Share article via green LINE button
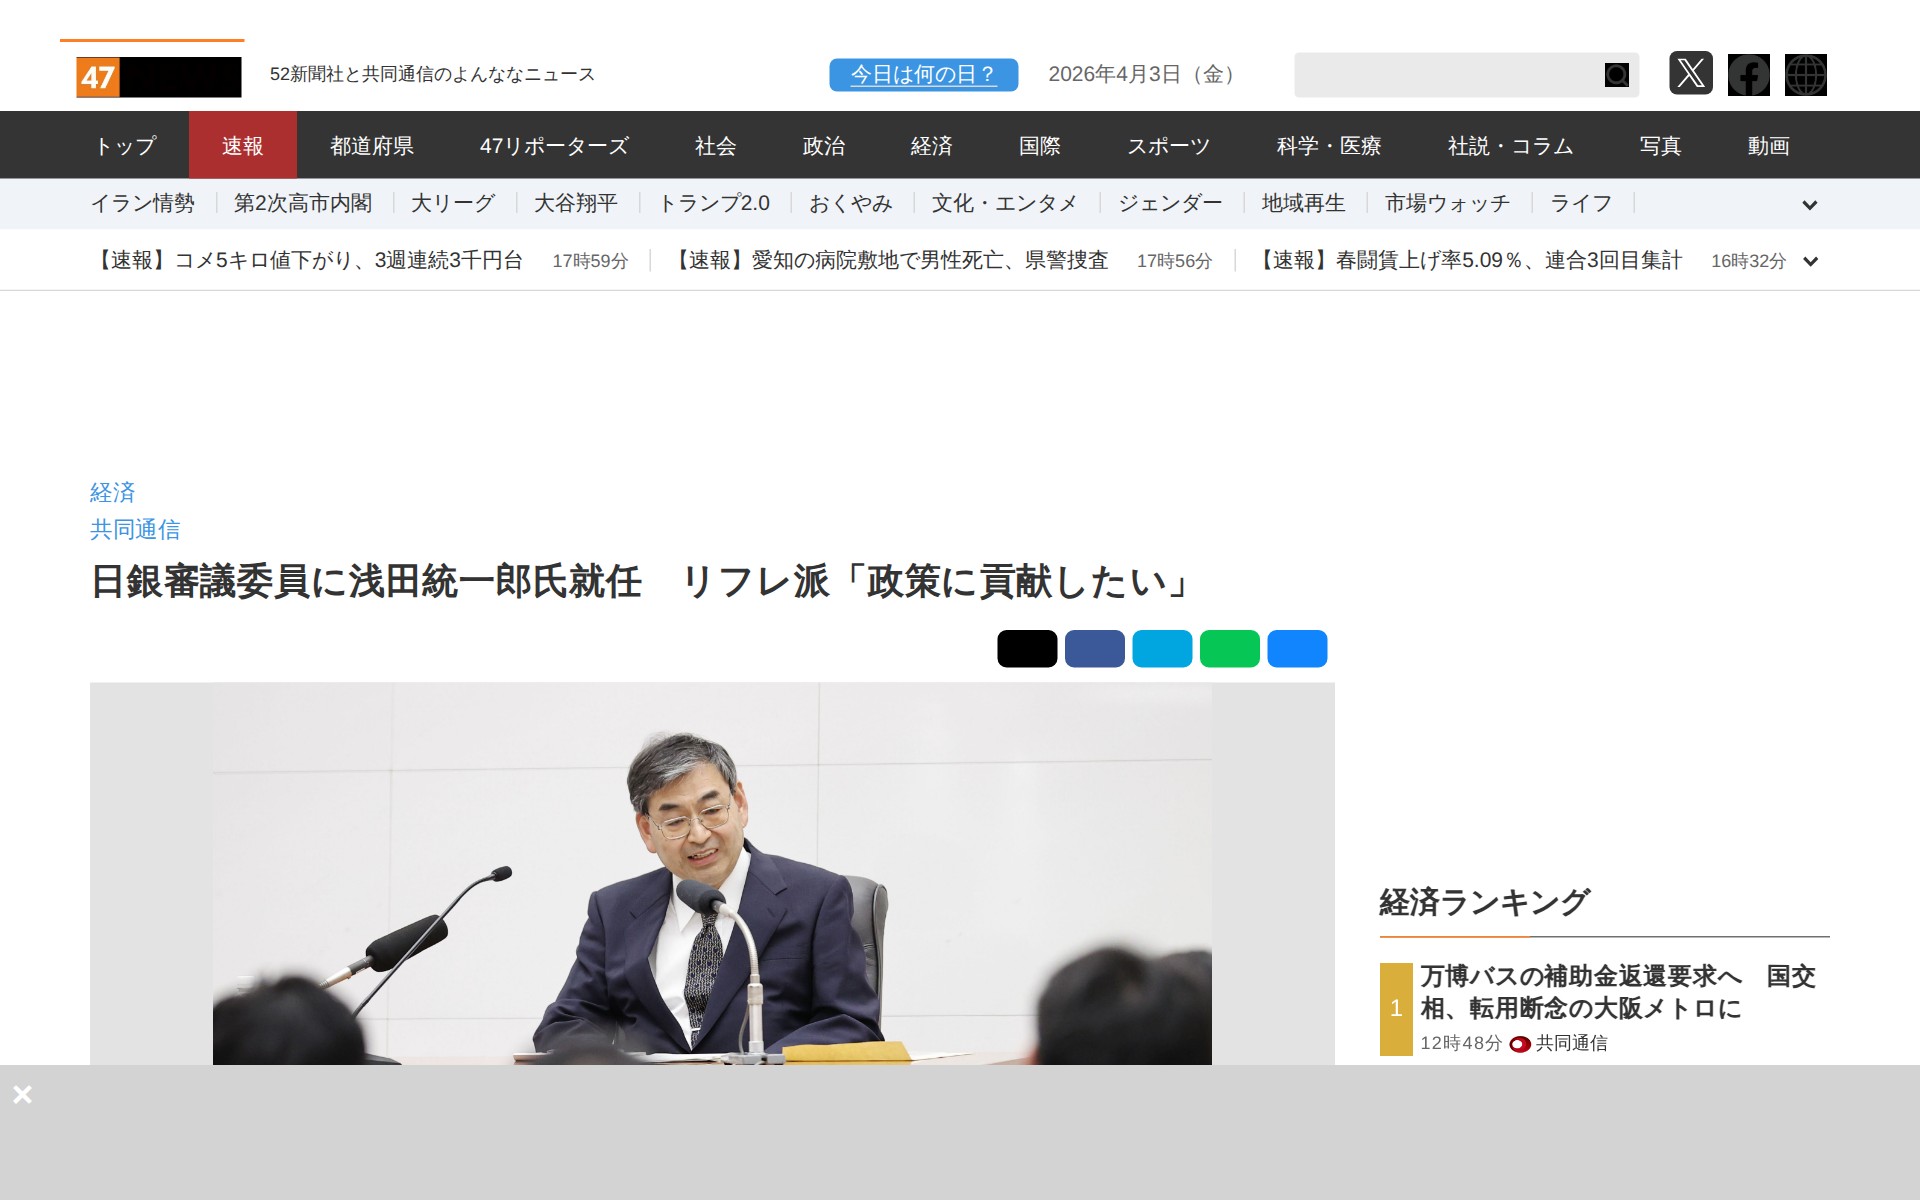 click(x=1229, y=649)
